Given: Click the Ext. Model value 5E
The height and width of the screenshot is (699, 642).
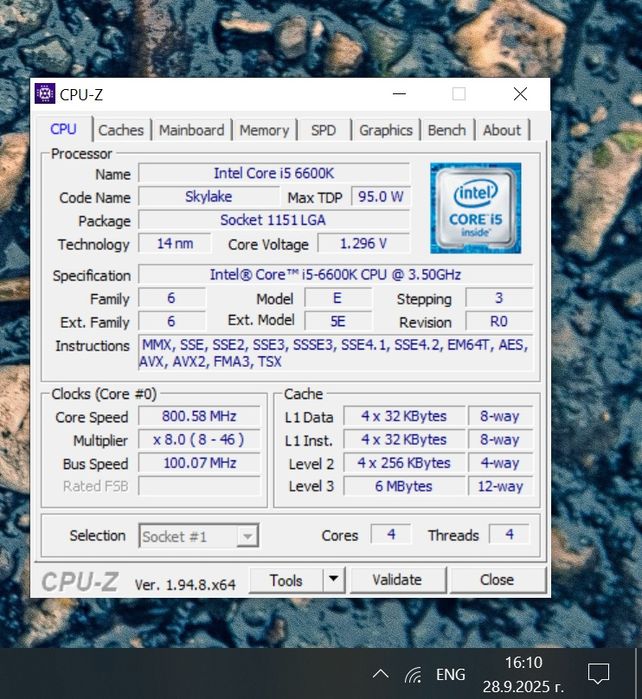Looking at the screenshot, I should click(x=337, y=321).
